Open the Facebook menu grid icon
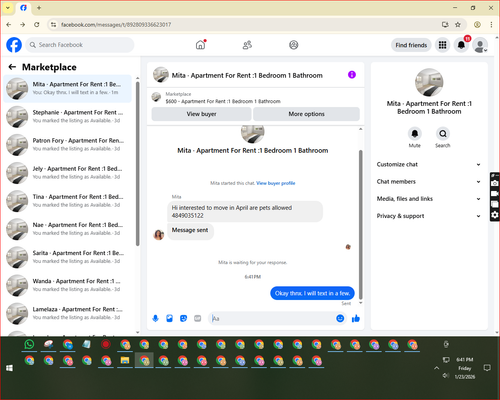 (442, 45)
